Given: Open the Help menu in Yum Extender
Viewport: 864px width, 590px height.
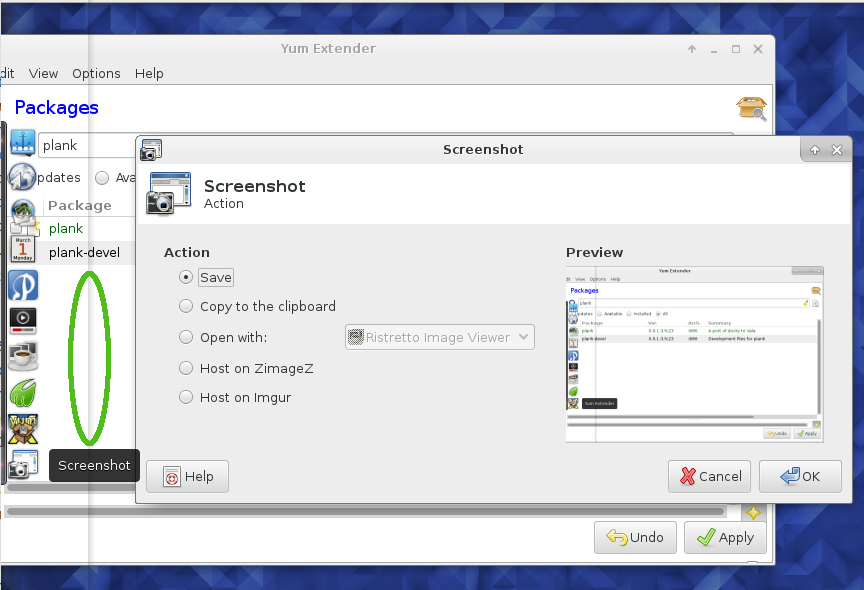Looking at the screenshot, I should click(x=149, y=74).
